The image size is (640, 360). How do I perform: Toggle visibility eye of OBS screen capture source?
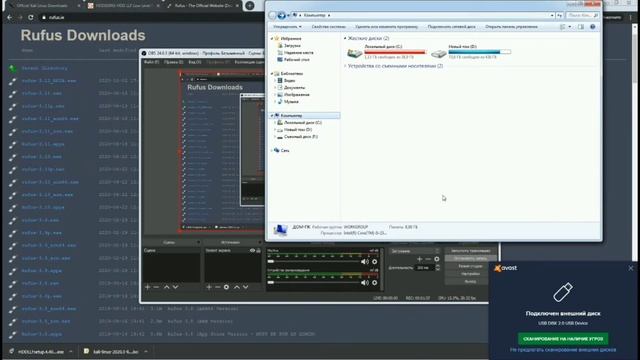(252, 250)
